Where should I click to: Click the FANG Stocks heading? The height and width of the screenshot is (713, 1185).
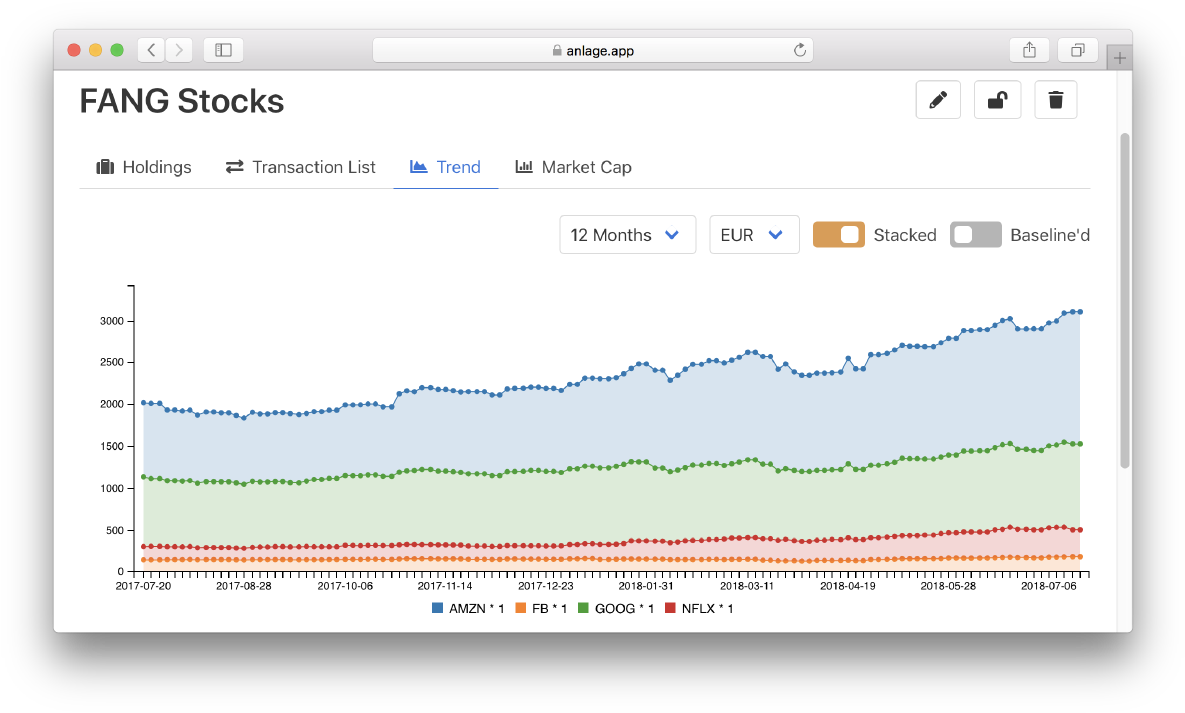point(182,101)
